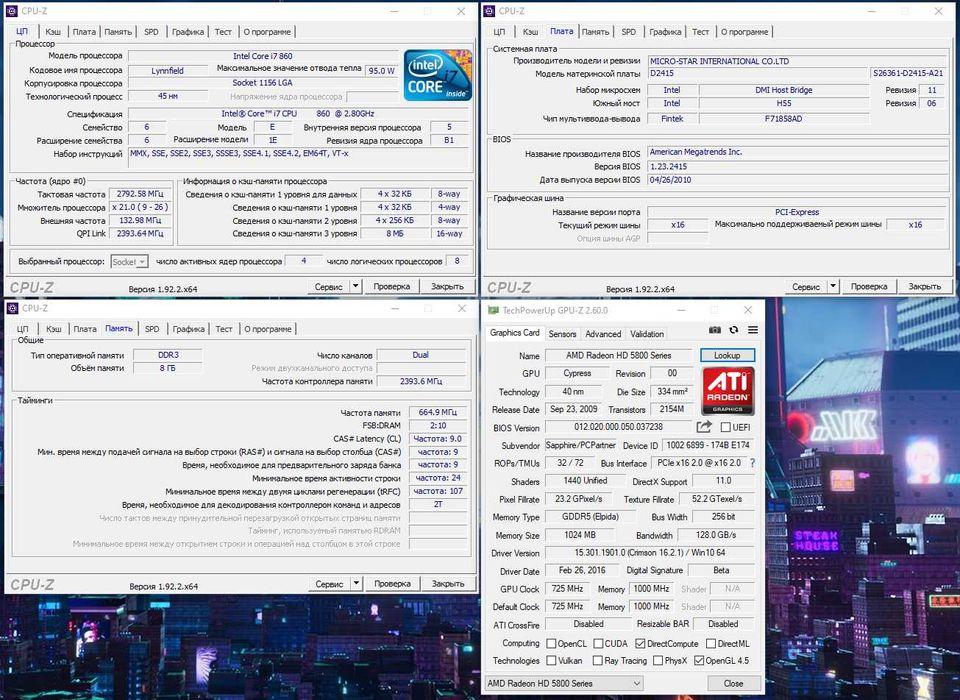Click the GPU-Z screenshot camera icon

714,330
